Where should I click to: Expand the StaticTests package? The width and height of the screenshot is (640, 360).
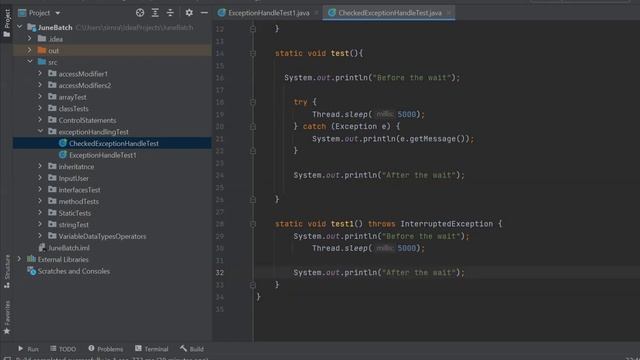pos(40,213)
